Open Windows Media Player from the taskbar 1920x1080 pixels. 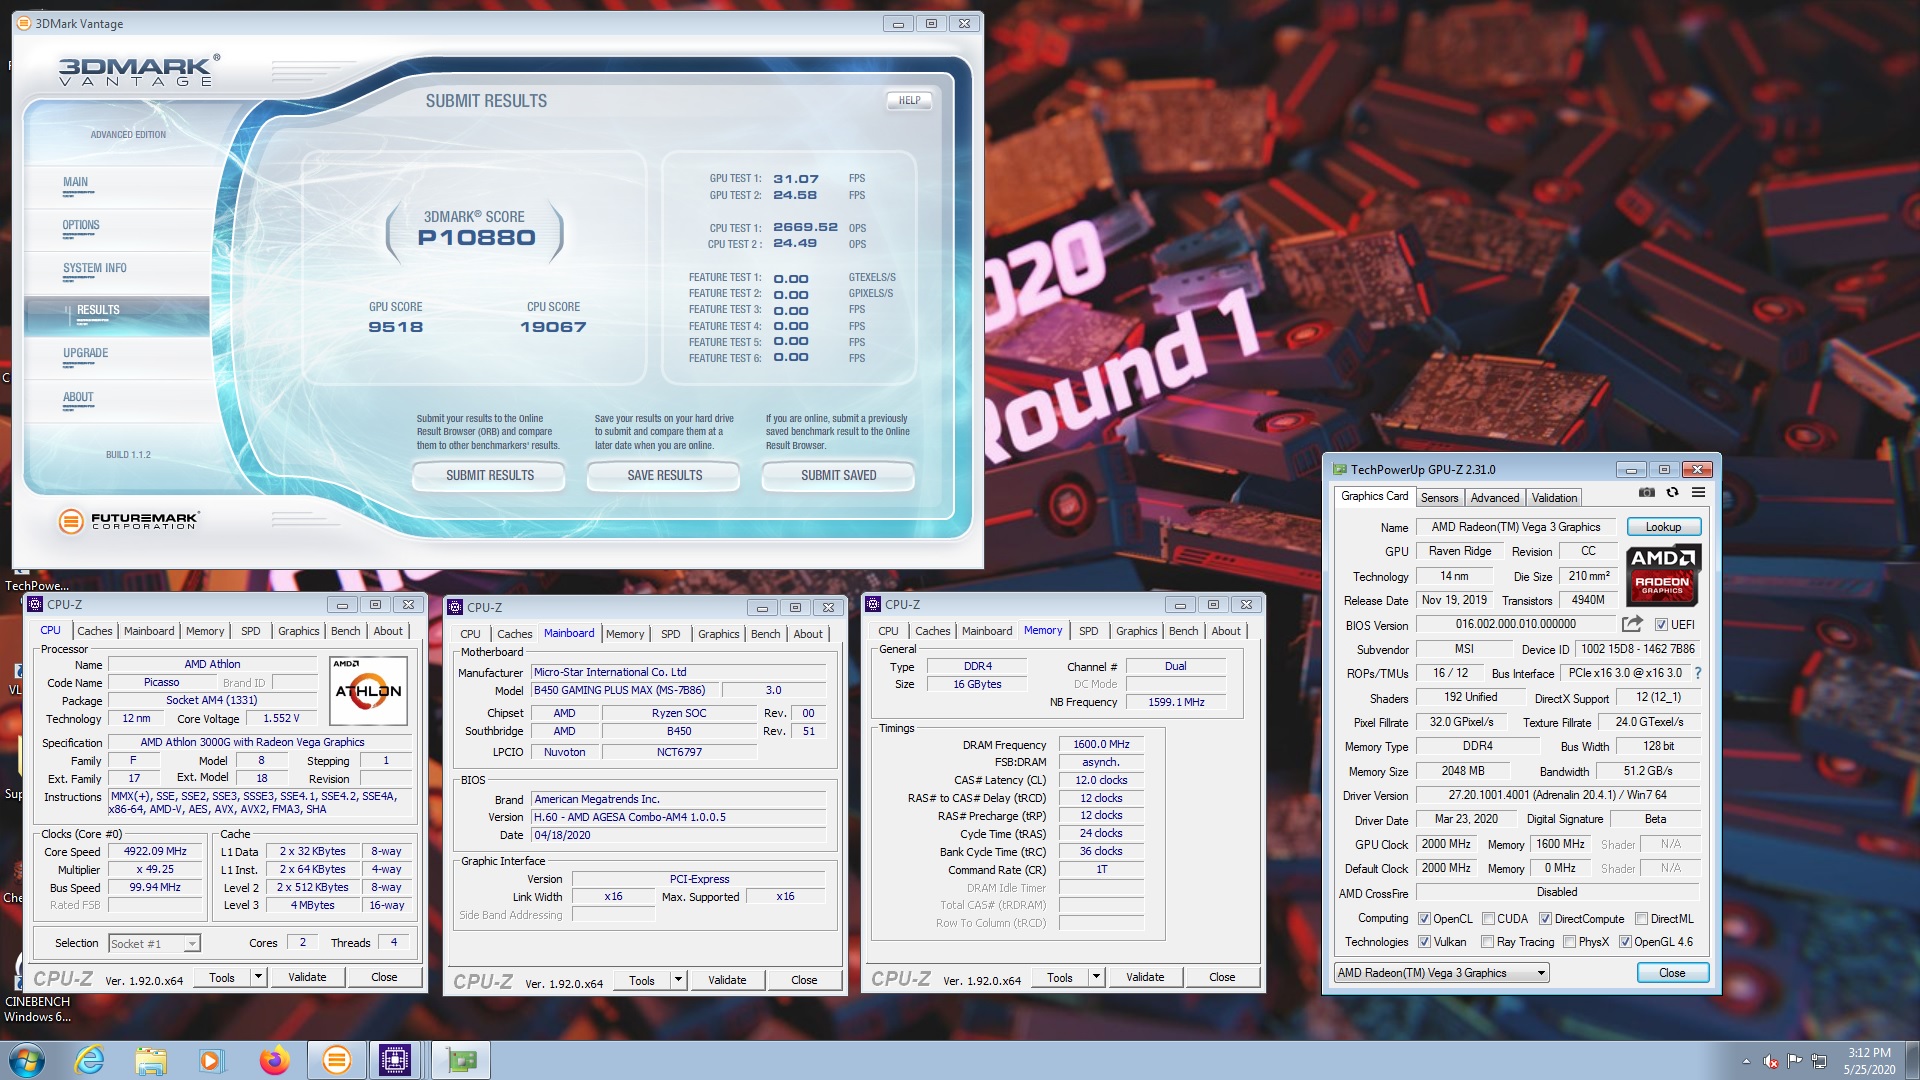point(211,1060)
